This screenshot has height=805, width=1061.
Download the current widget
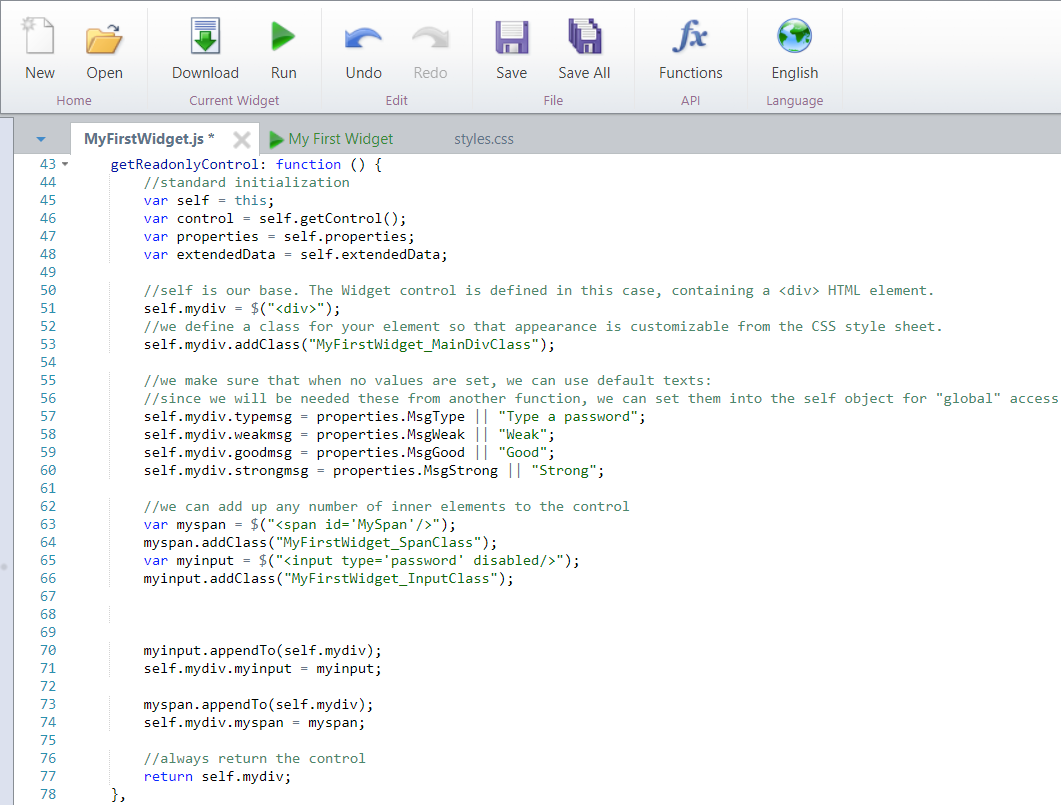pos(205,37)
